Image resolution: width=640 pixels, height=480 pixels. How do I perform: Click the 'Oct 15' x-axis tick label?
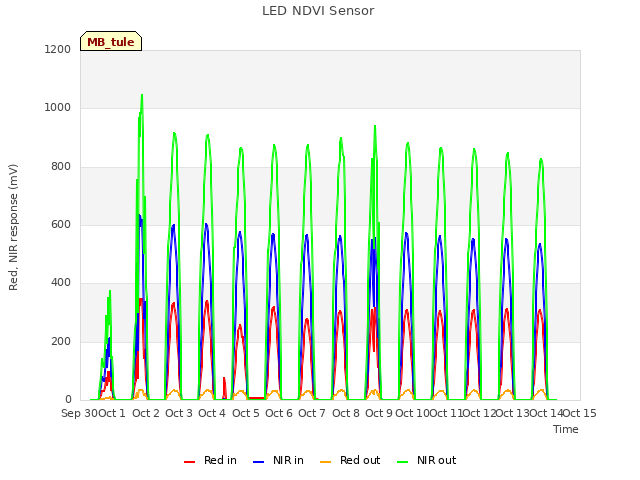point(580,413)
